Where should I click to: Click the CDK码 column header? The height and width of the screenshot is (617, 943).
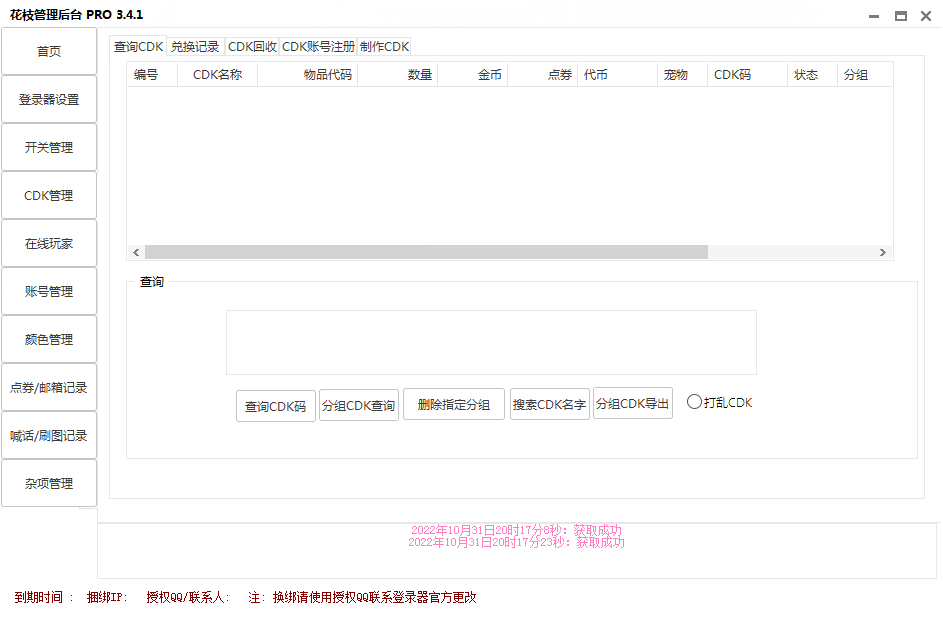(x=748, y=75)
